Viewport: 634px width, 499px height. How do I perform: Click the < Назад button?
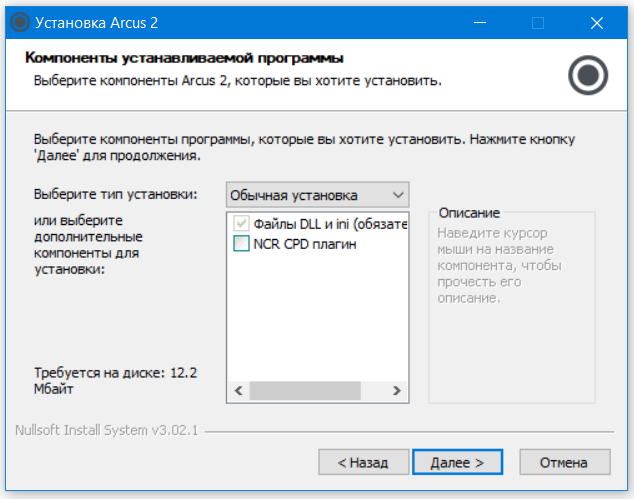coord(363,462)
